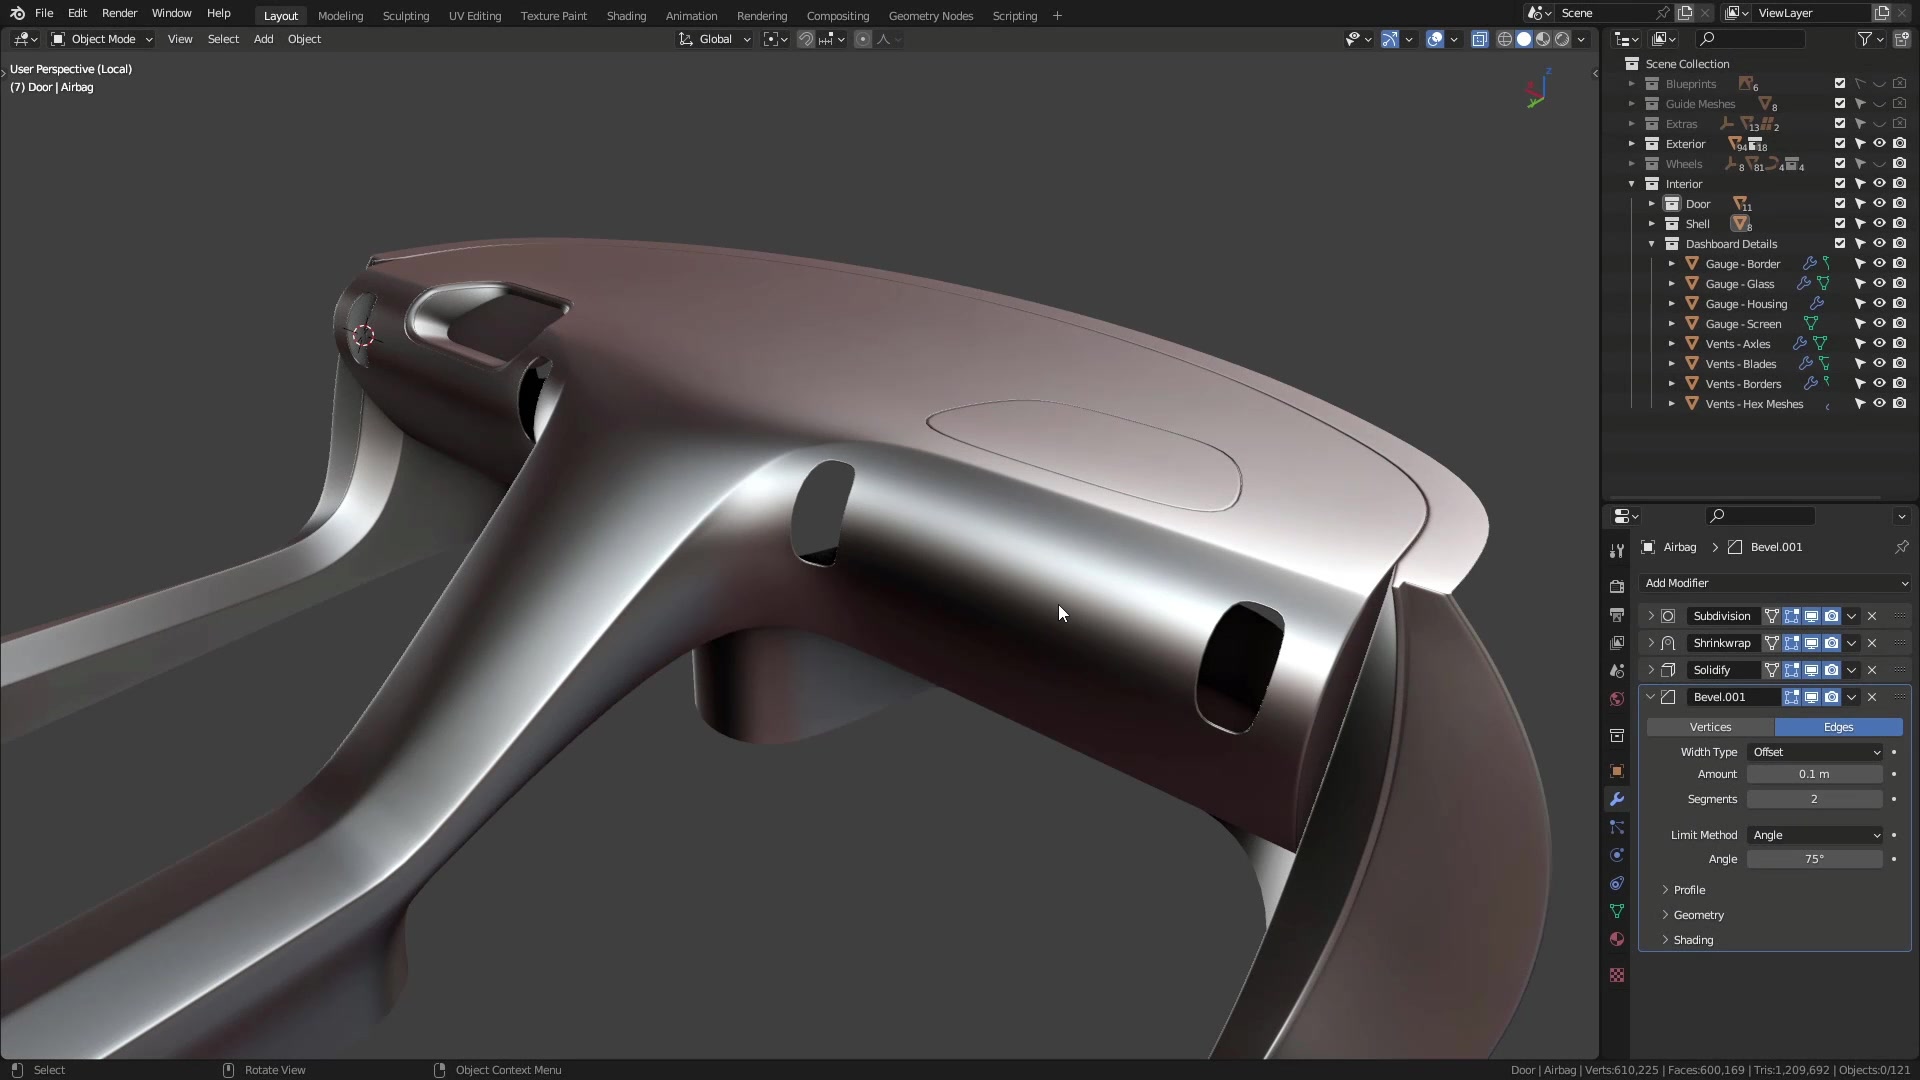The image size is (1920, 1080).
Task: Switch to wireframe viewport shading icon
Action: 1504,39
